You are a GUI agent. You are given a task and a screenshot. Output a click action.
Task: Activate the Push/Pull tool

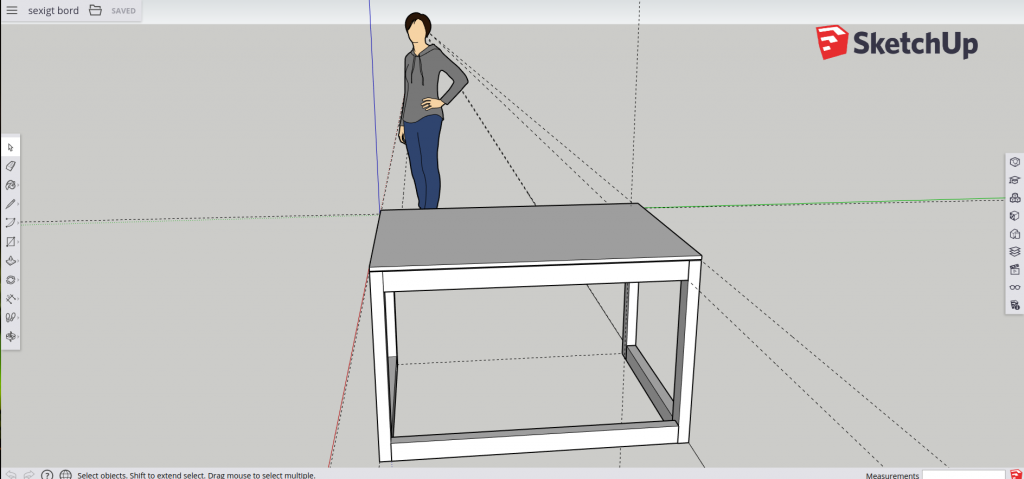point(11,261)
